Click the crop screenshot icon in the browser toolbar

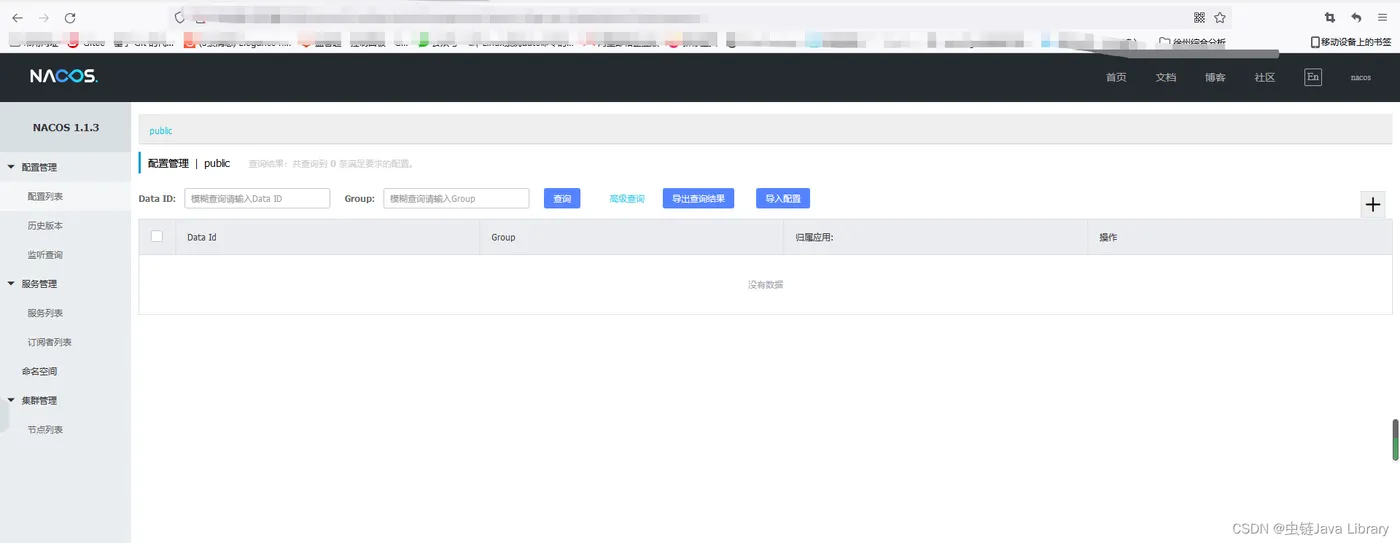point(1329,17)
